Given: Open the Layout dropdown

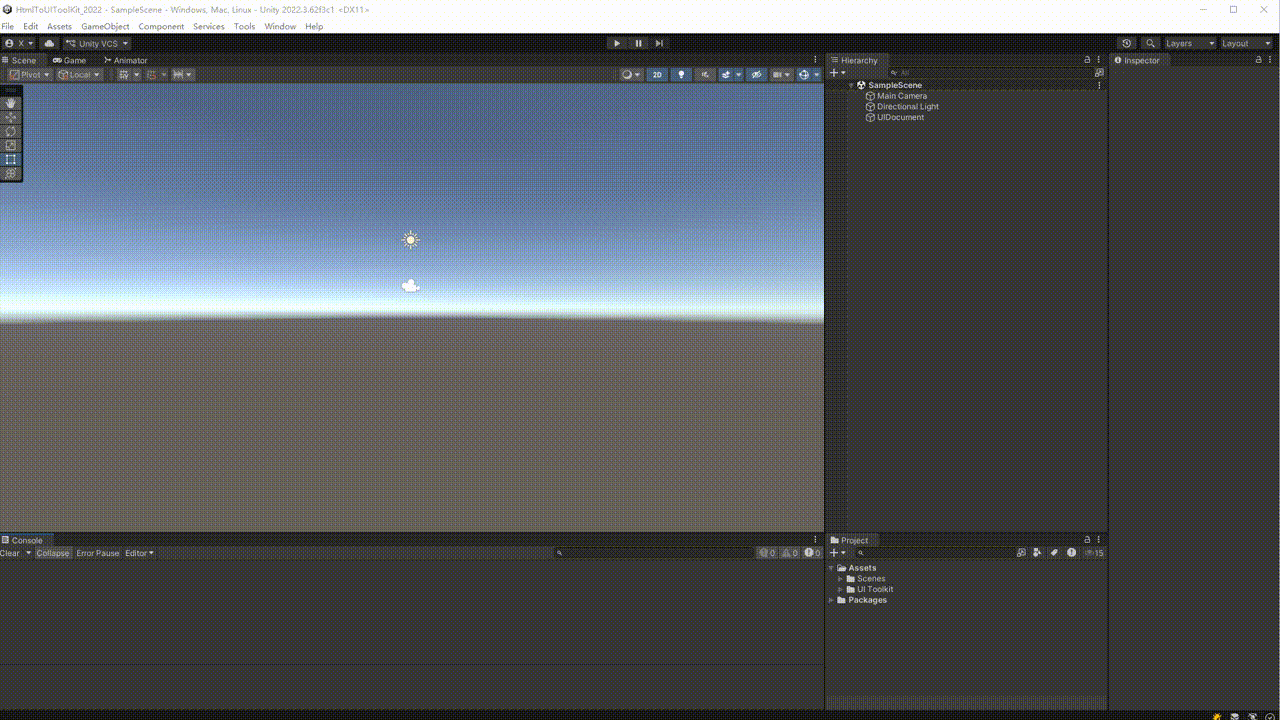Looking at the screenshot, I should coord(1245,43).
